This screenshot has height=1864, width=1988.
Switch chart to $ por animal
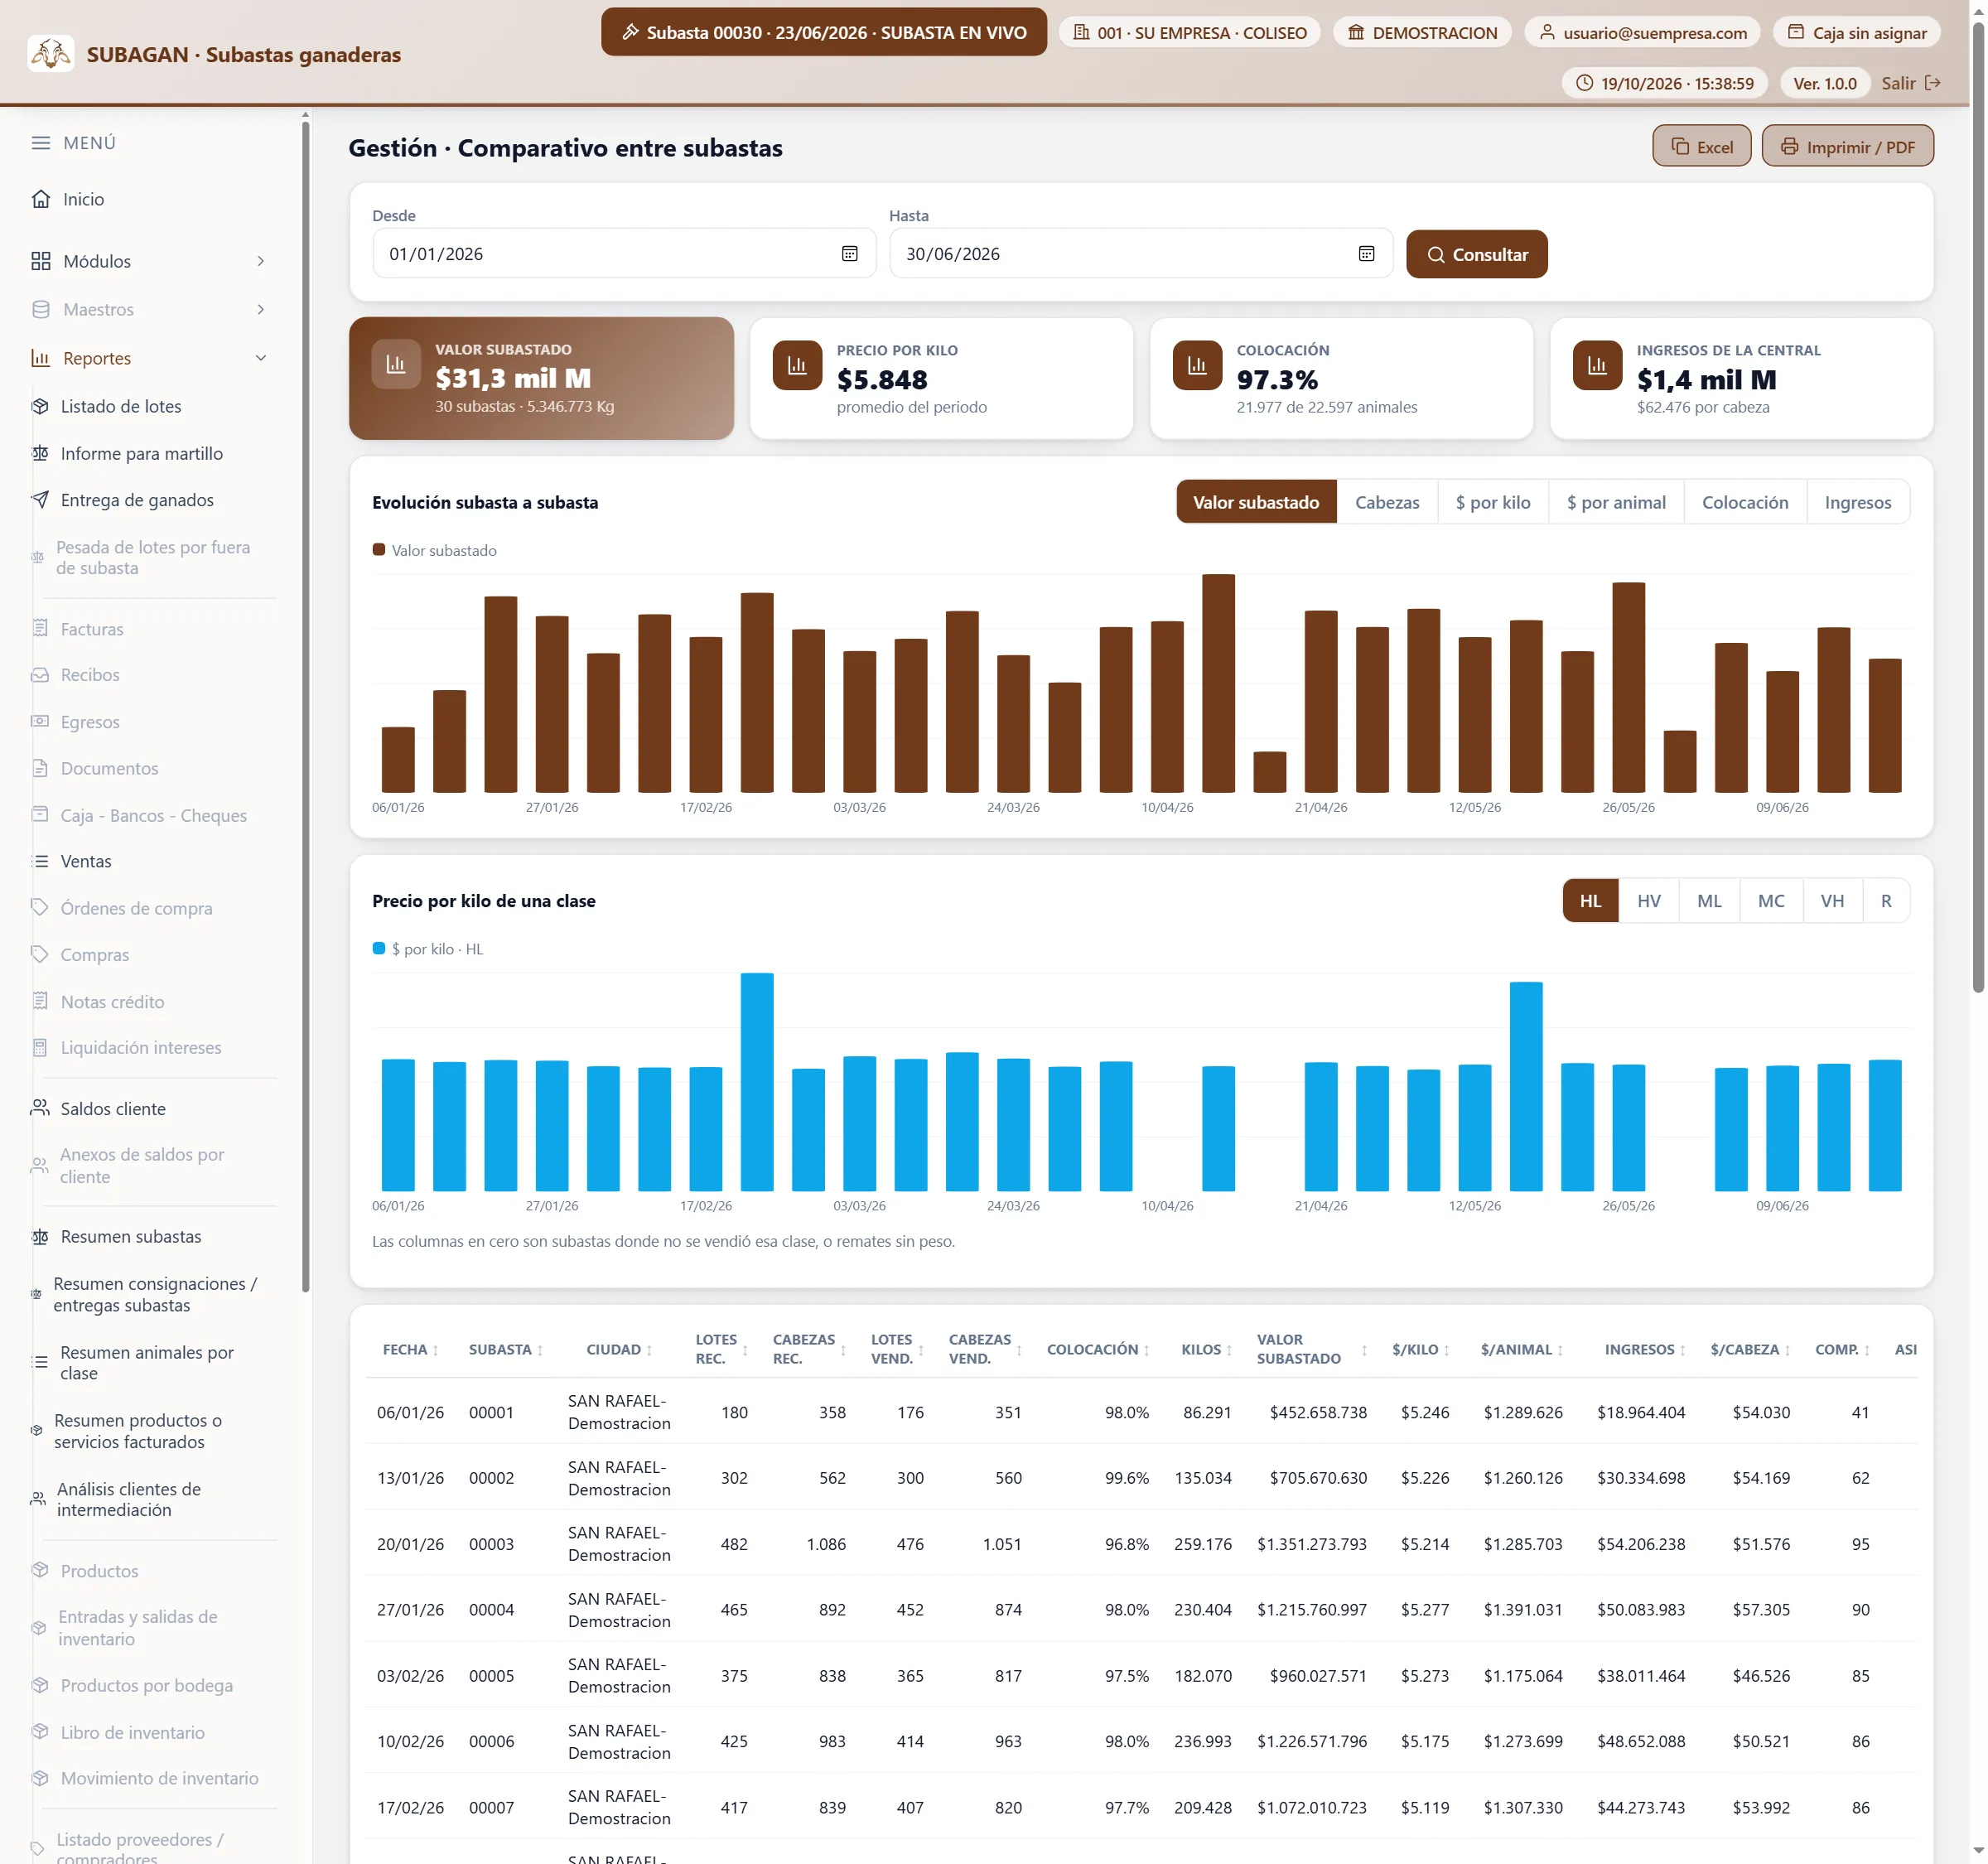coord(1616,502)
